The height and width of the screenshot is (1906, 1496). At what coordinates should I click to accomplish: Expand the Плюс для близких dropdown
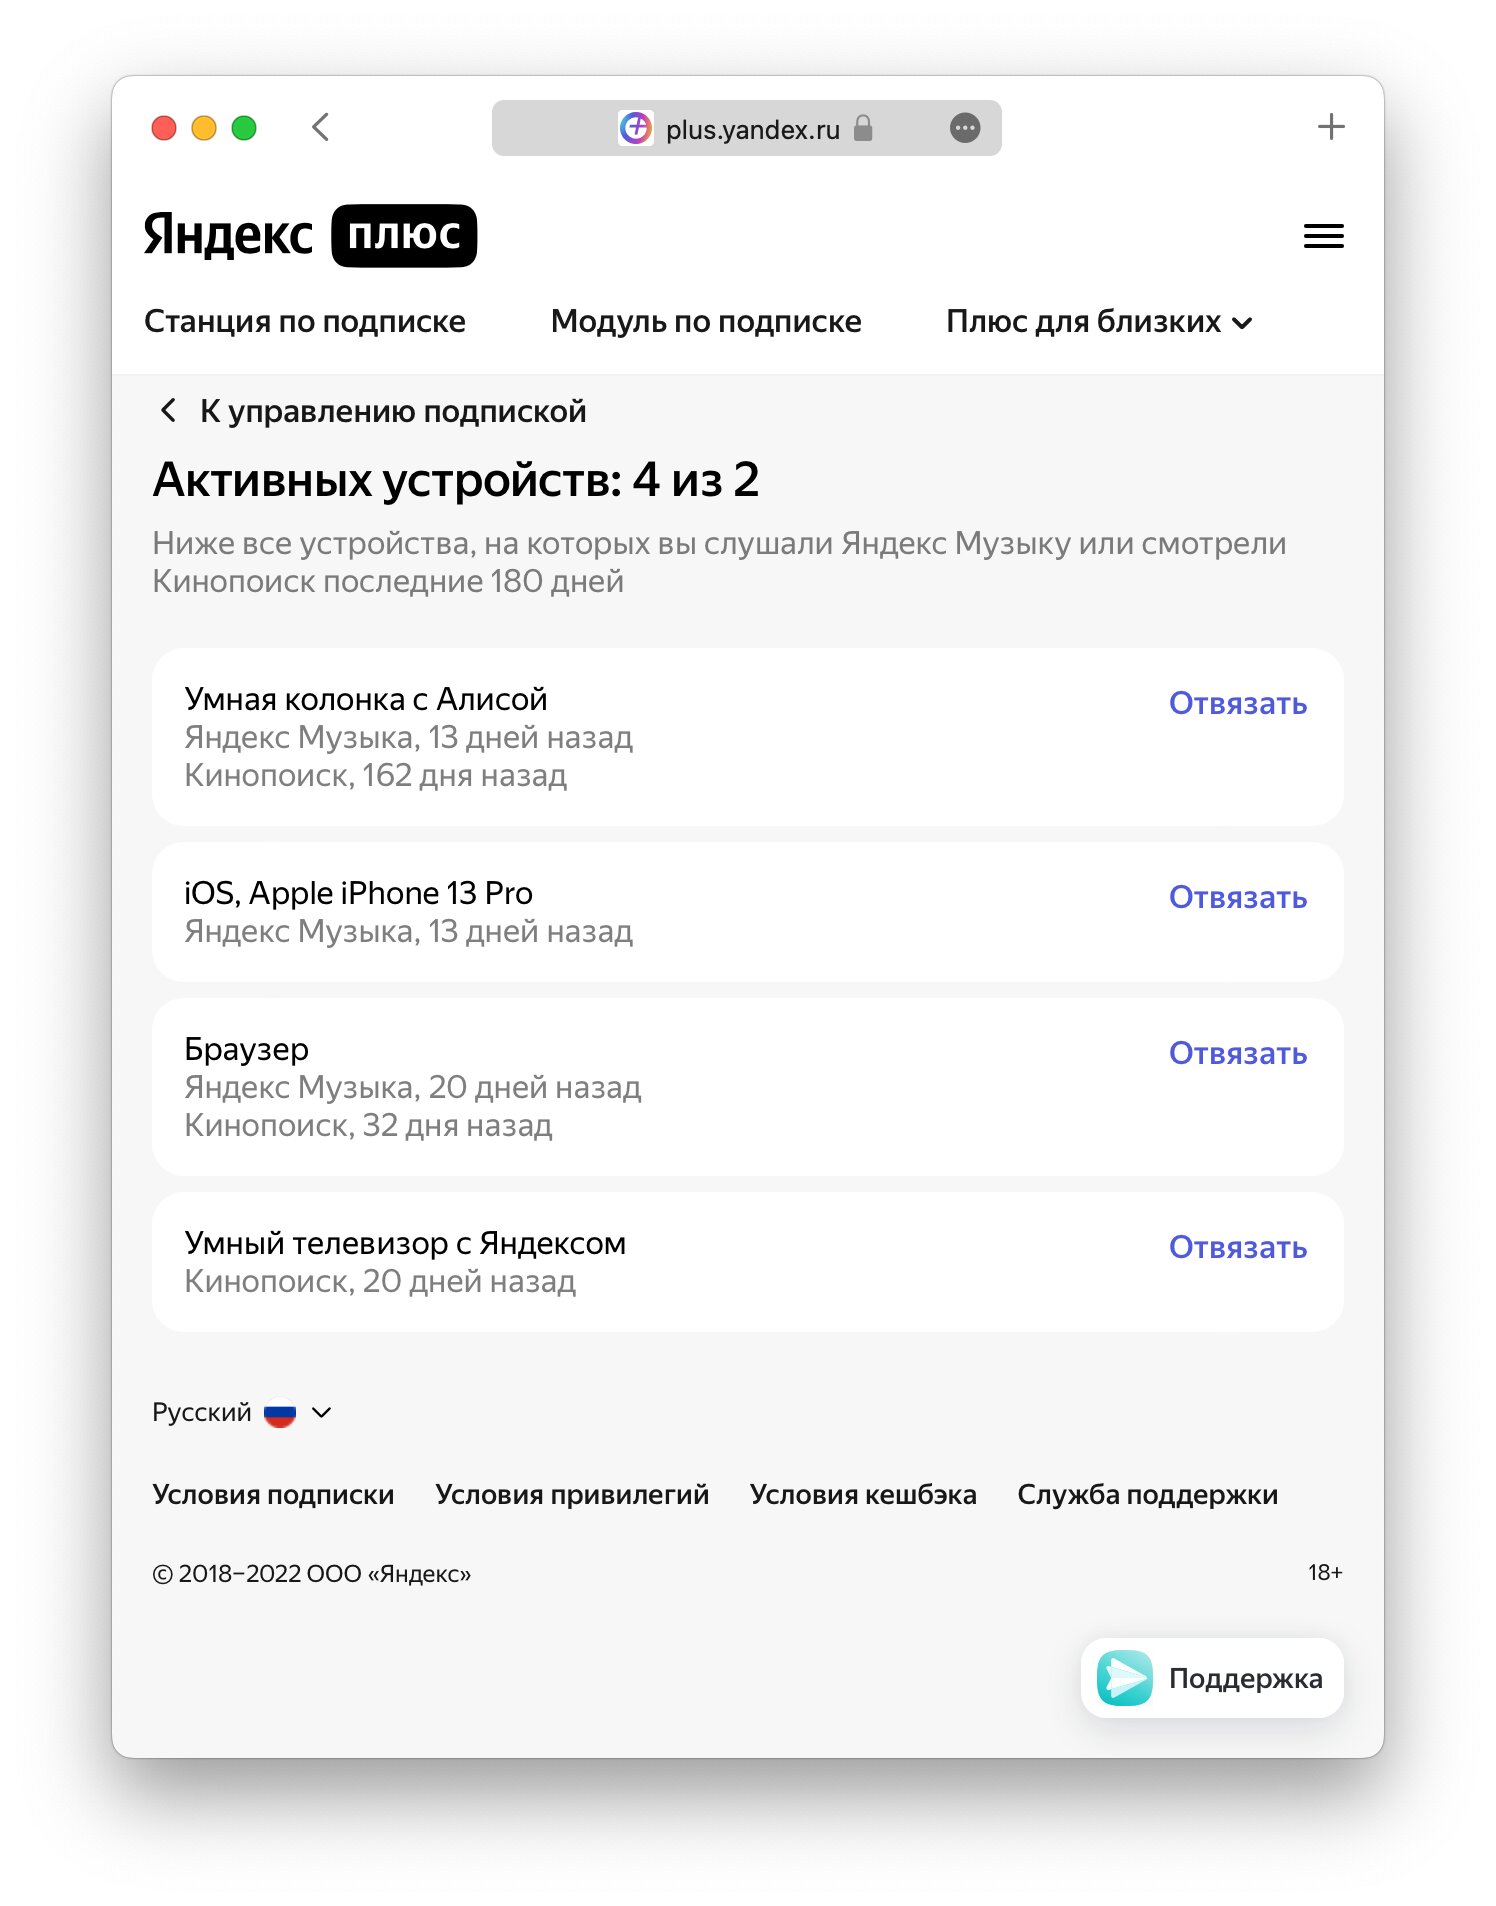1099,321
